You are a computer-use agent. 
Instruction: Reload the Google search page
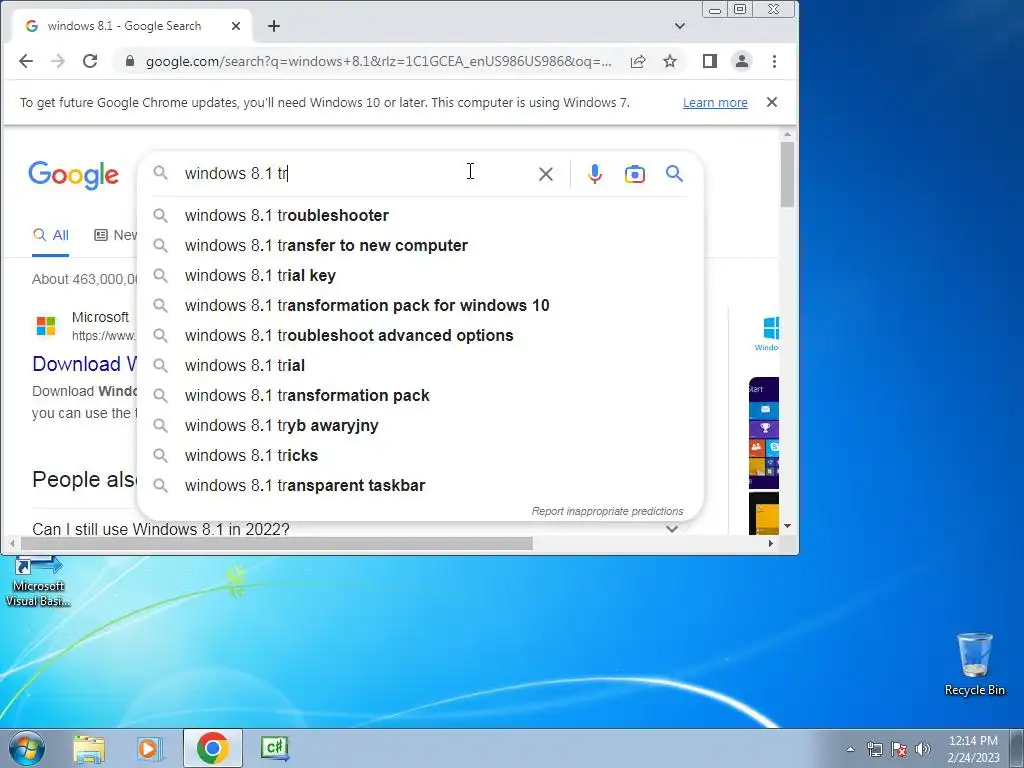90,61
